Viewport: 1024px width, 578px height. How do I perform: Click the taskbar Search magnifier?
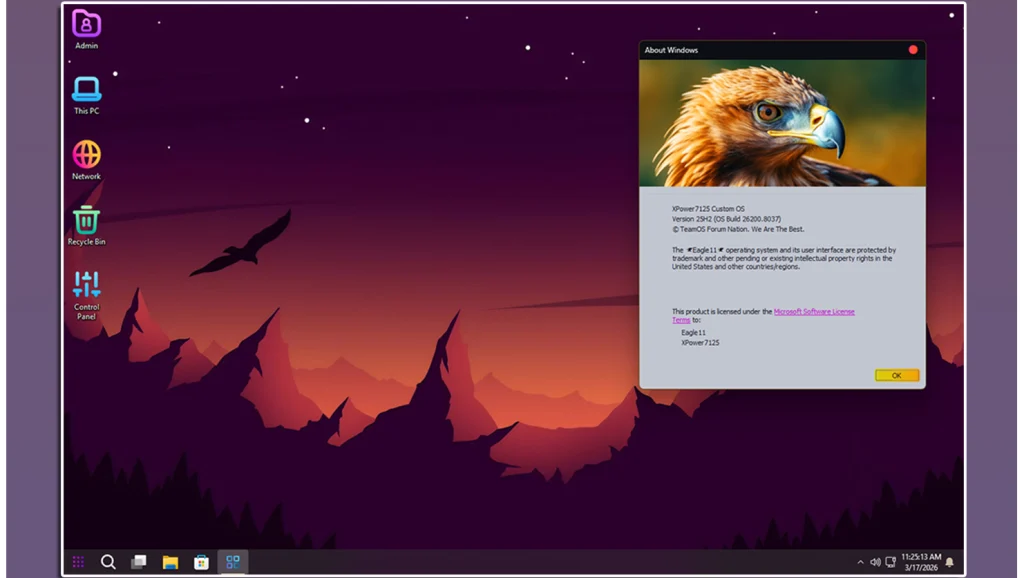click(x=108, y=562)
